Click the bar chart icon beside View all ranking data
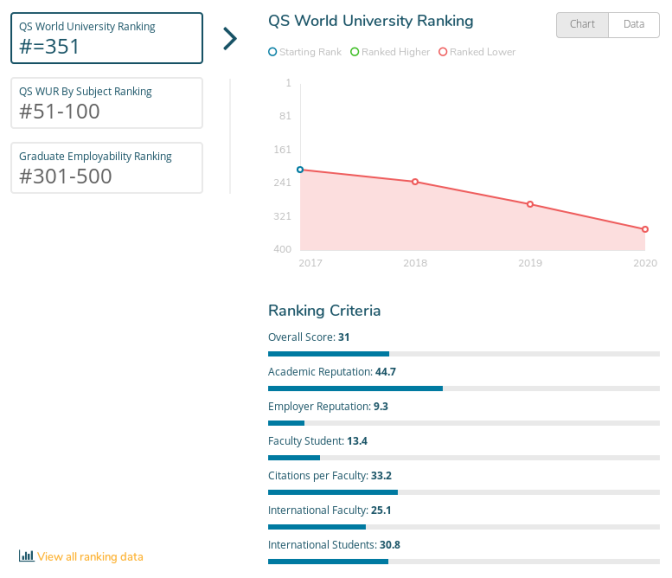 (26, 556)
